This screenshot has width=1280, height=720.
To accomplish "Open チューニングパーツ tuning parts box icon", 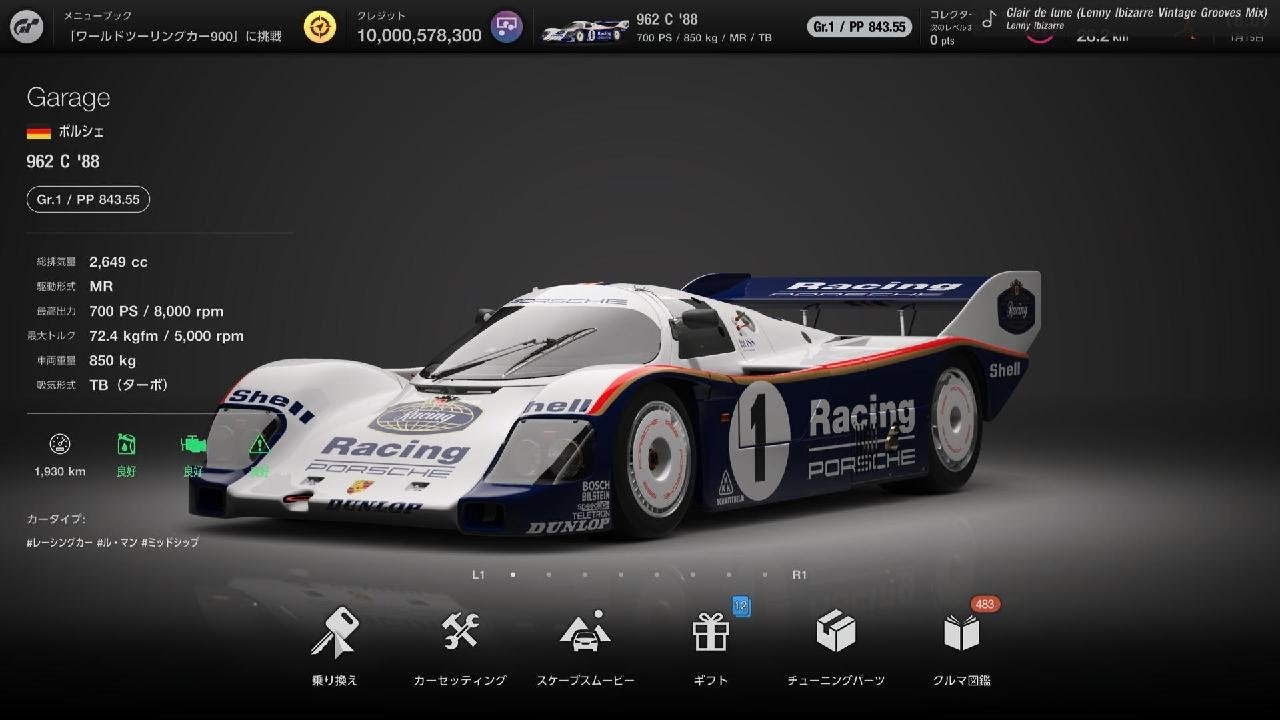I will click(x=836, y=631).
